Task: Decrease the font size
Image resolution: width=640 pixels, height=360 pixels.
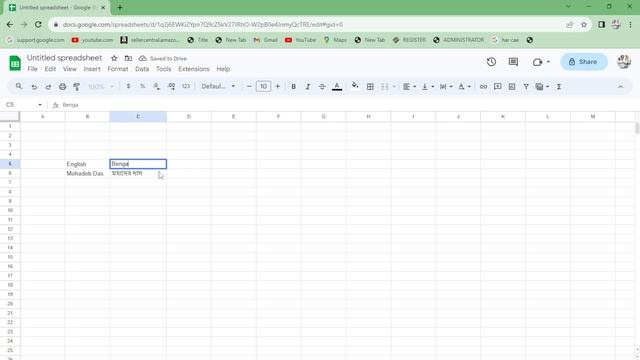Action: [249, 87]
